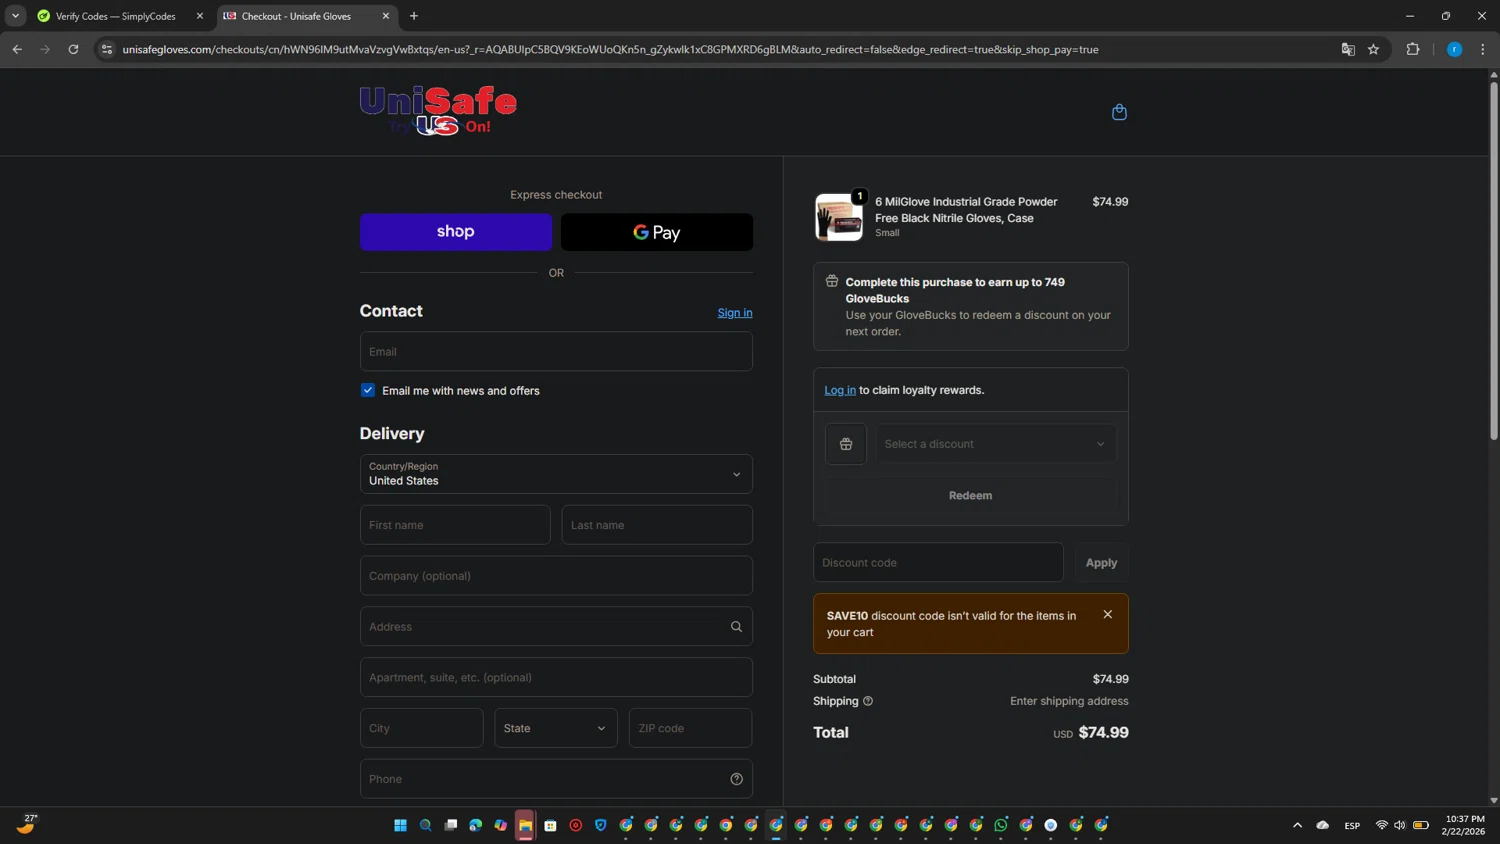
Task: Open the Select a discount dropdown
Action: pos(996,444)
